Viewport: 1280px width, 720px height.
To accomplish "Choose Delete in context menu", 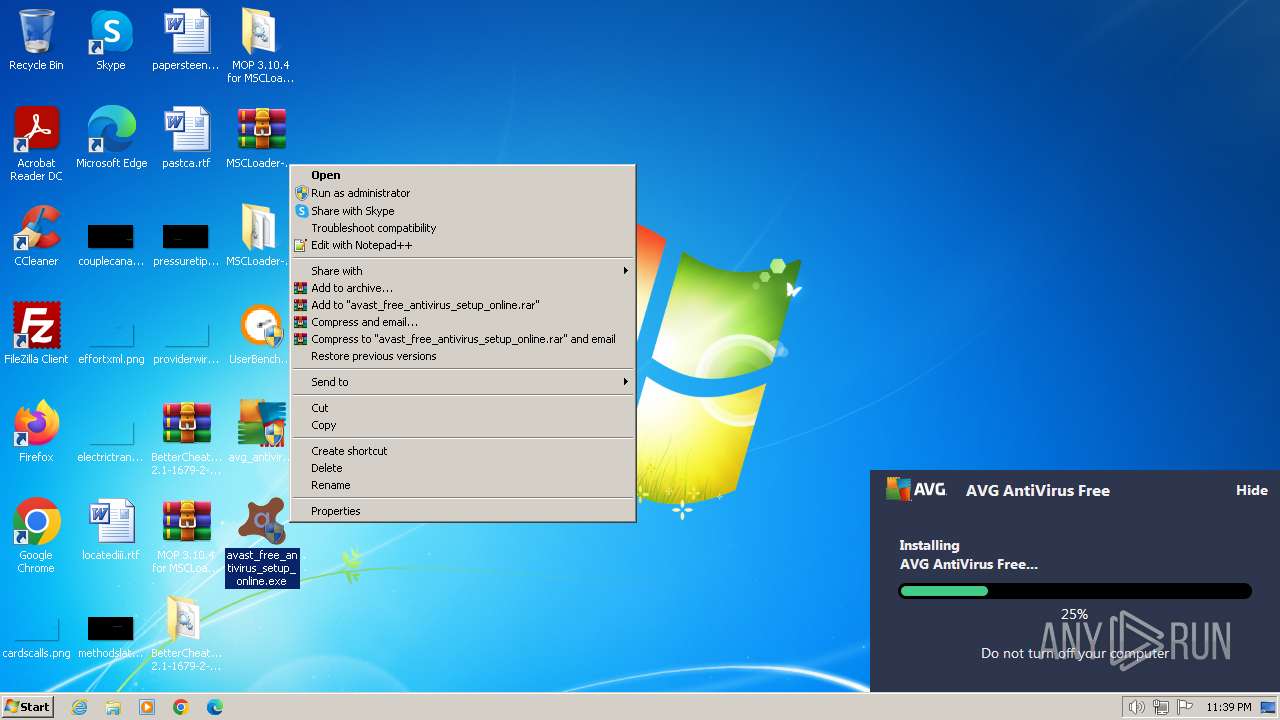I will (x=463, y=468).
